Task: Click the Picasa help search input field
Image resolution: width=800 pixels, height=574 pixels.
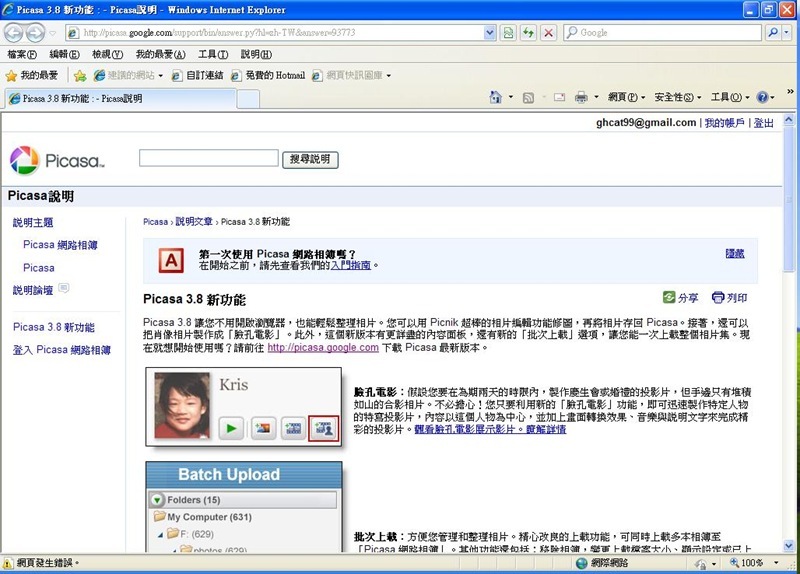Action: tap(207, 158)
